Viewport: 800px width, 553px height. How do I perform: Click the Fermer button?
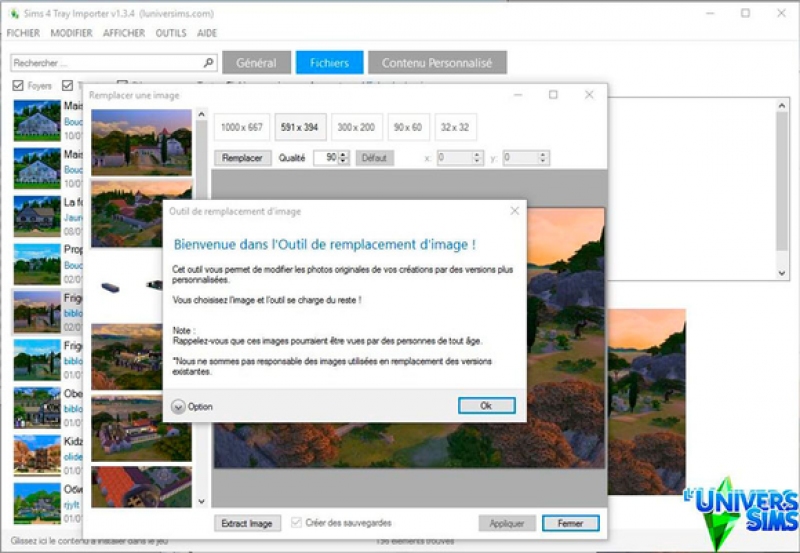click(x=570, y=523)
